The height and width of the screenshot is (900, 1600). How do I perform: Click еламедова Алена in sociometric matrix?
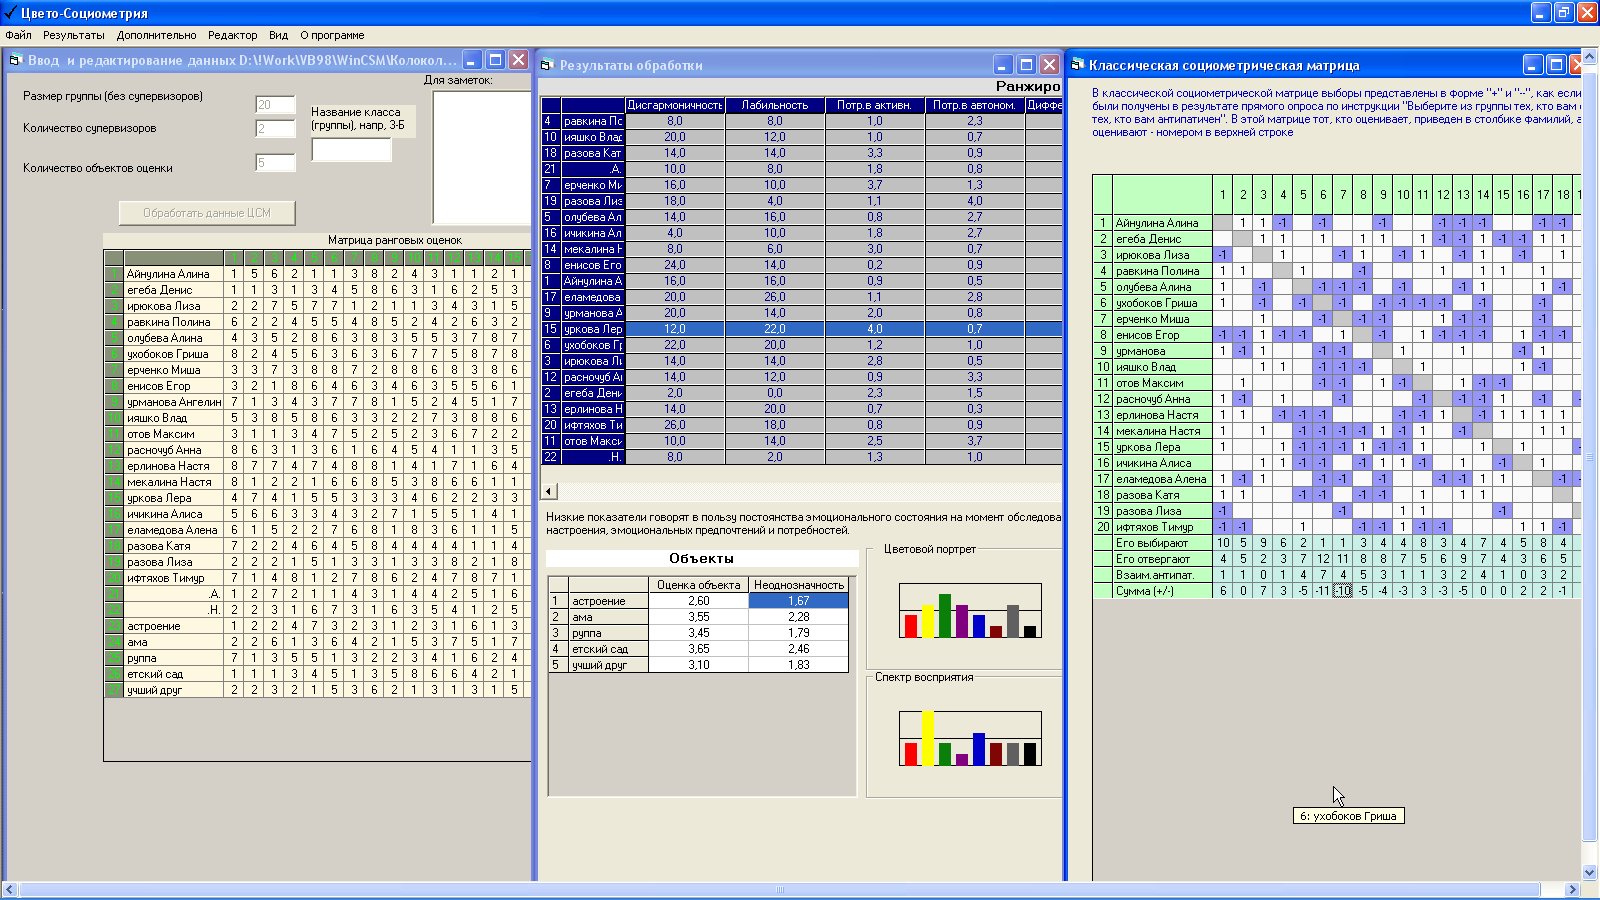click(x=1161, y=479)
